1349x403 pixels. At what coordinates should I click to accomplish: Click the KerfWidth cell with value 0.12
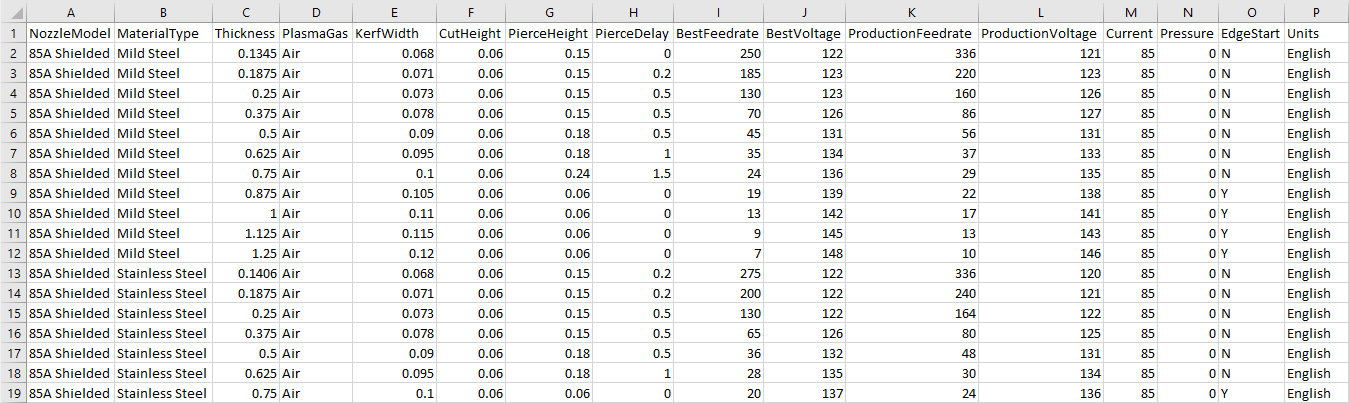(394, 253)
